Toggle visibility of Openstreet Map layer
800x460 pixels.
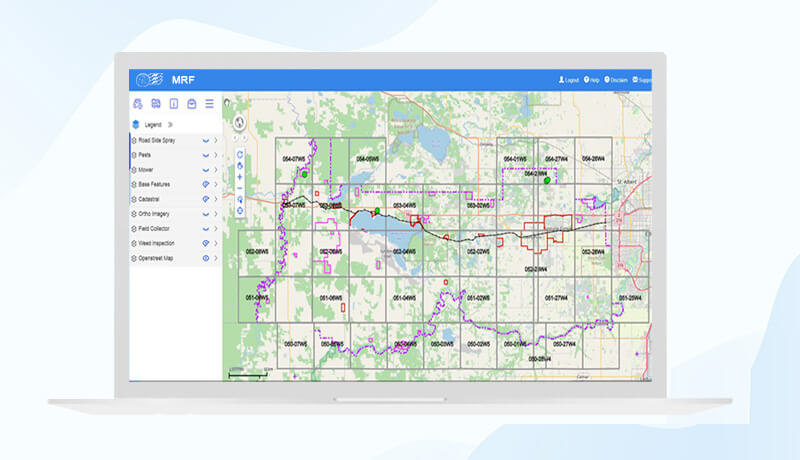pyautogui.click(x=206, y=258)
